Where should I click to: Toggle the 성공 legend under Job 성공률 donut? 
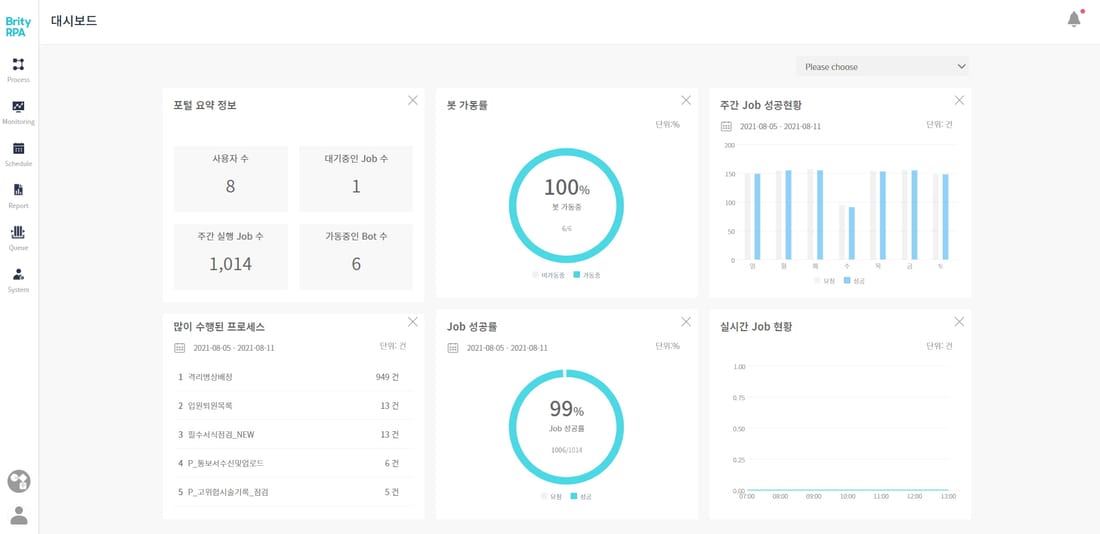coord(582,496)
